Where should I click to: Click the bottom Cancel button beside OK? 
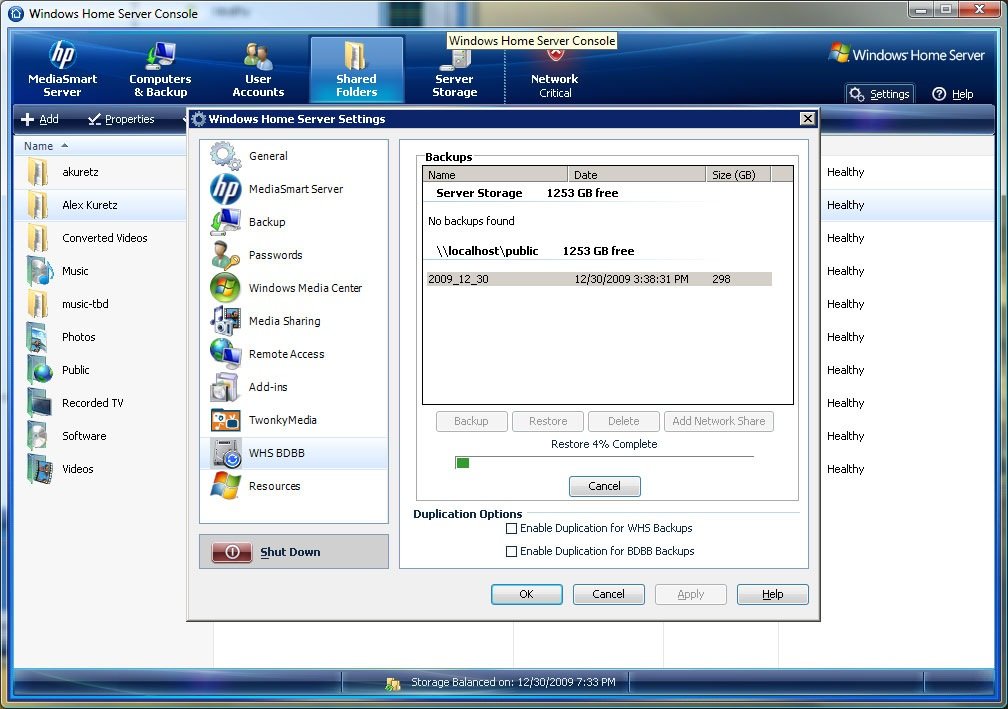coord(608,594)
